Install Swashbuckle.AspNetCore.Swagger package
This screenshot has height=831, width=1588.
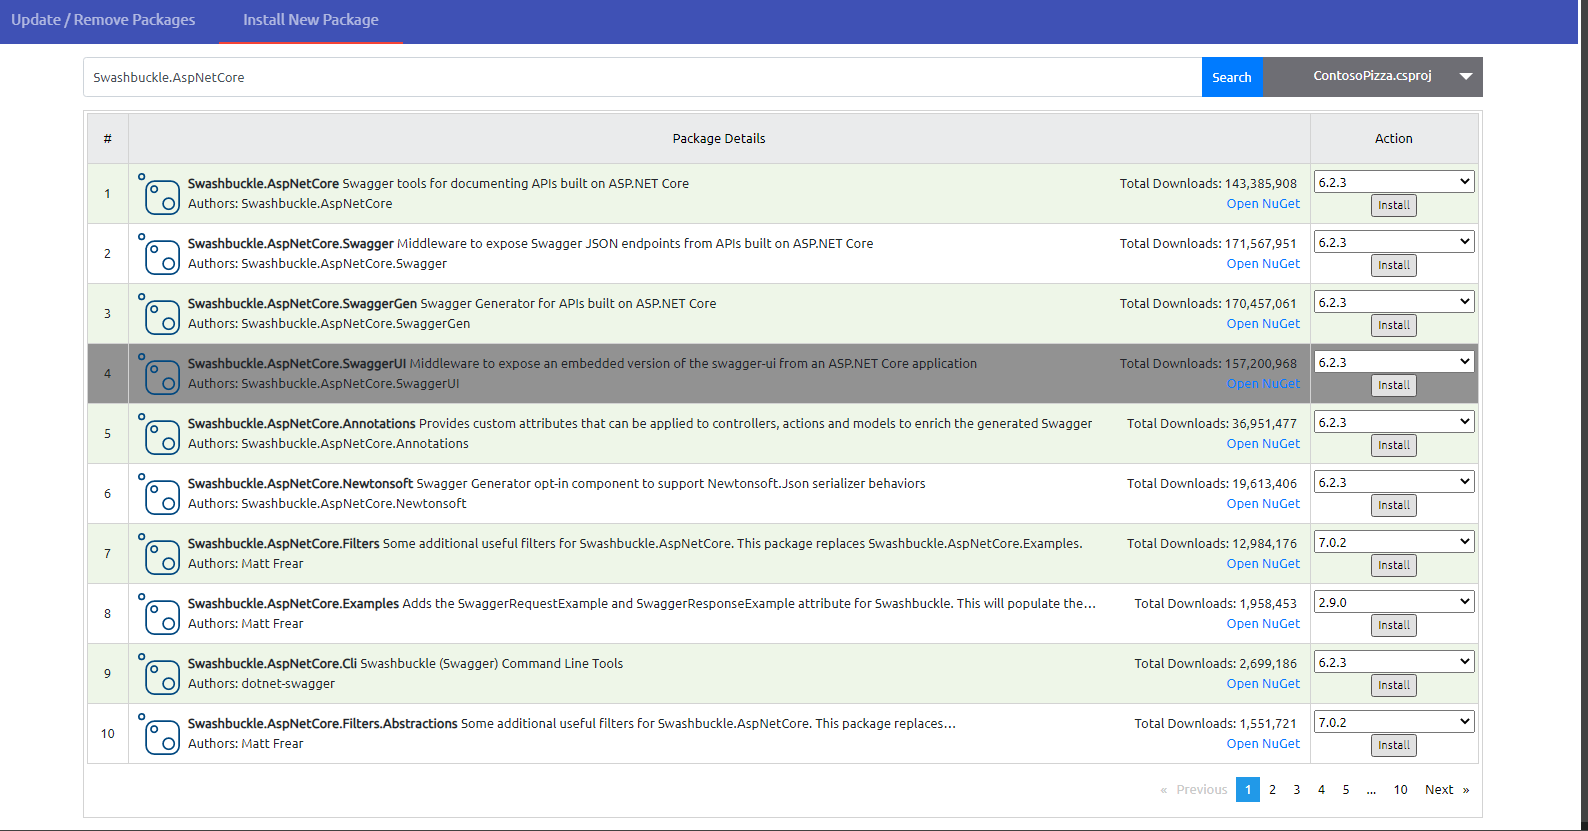tap(1394, 266)
